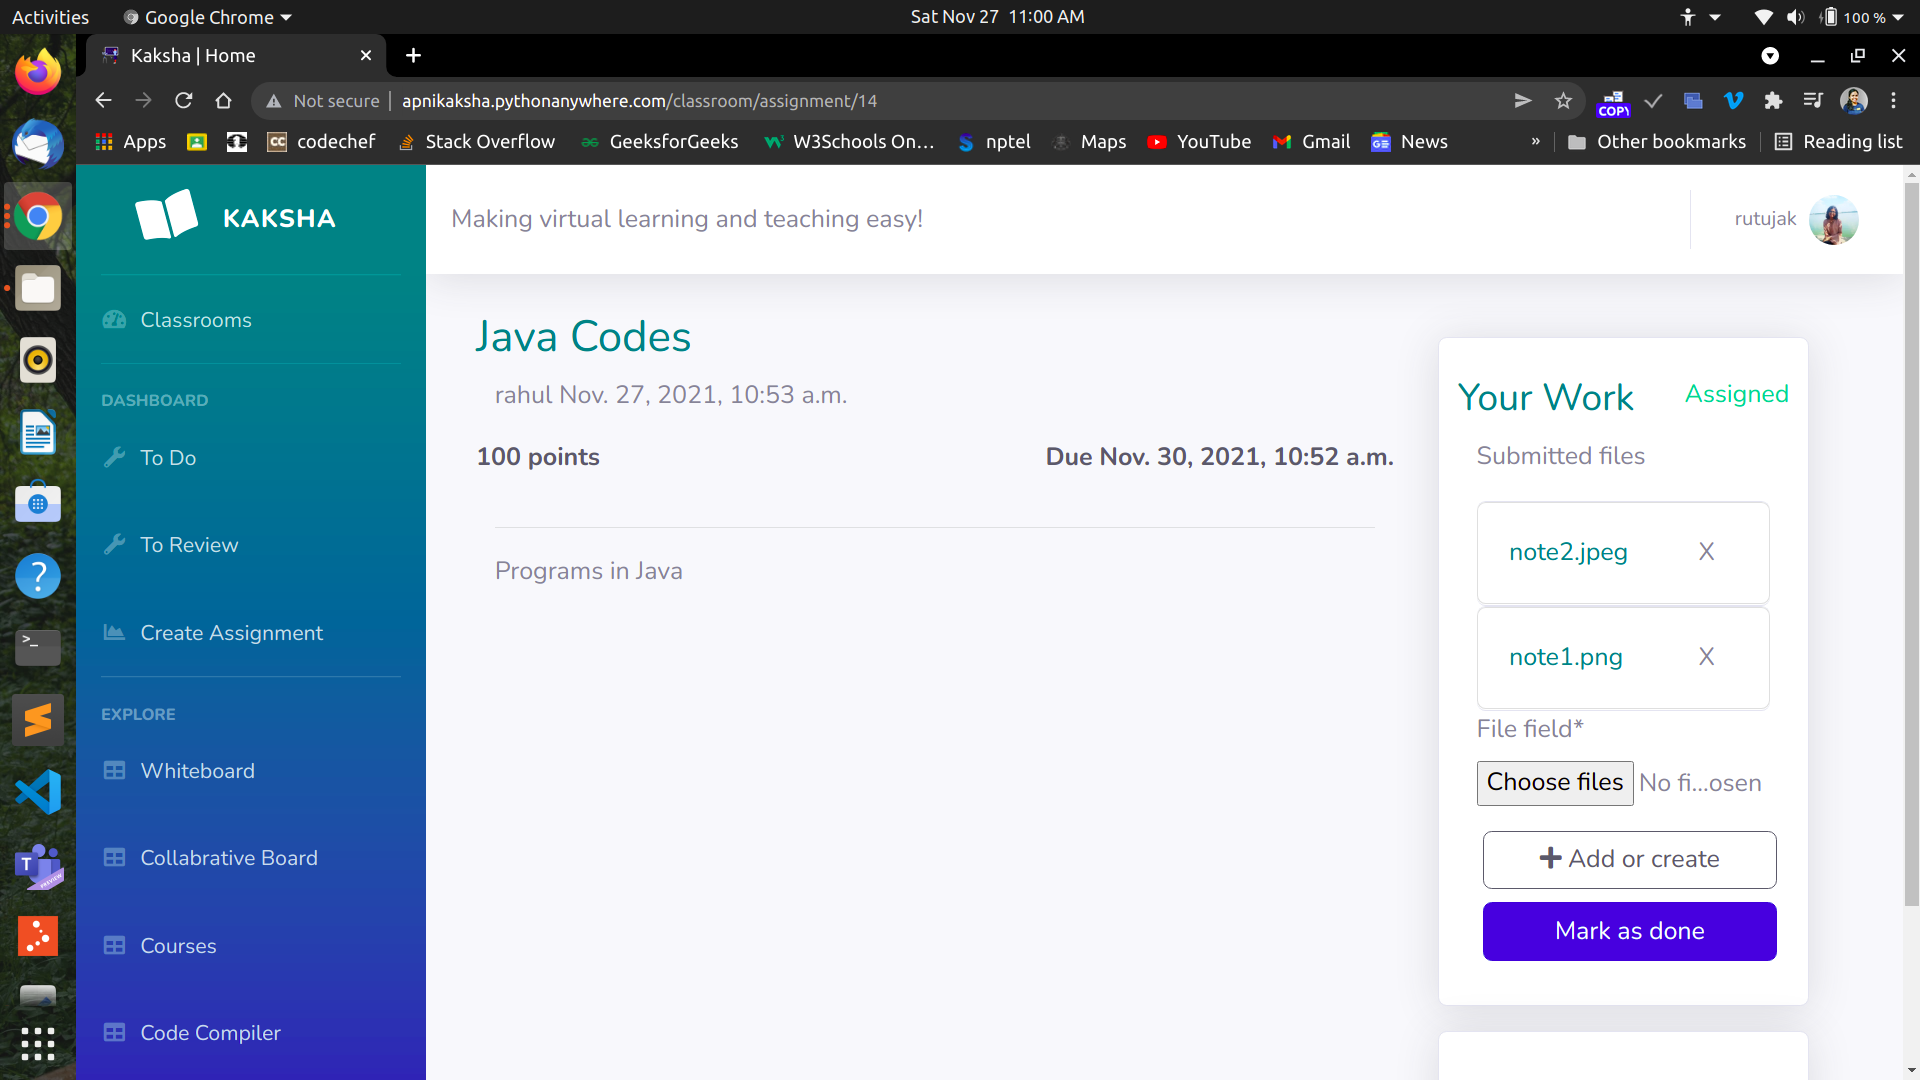Go to Create Assignment in sidebar
Viewport: 1920px width, 1080px height.
pos(231,633)
